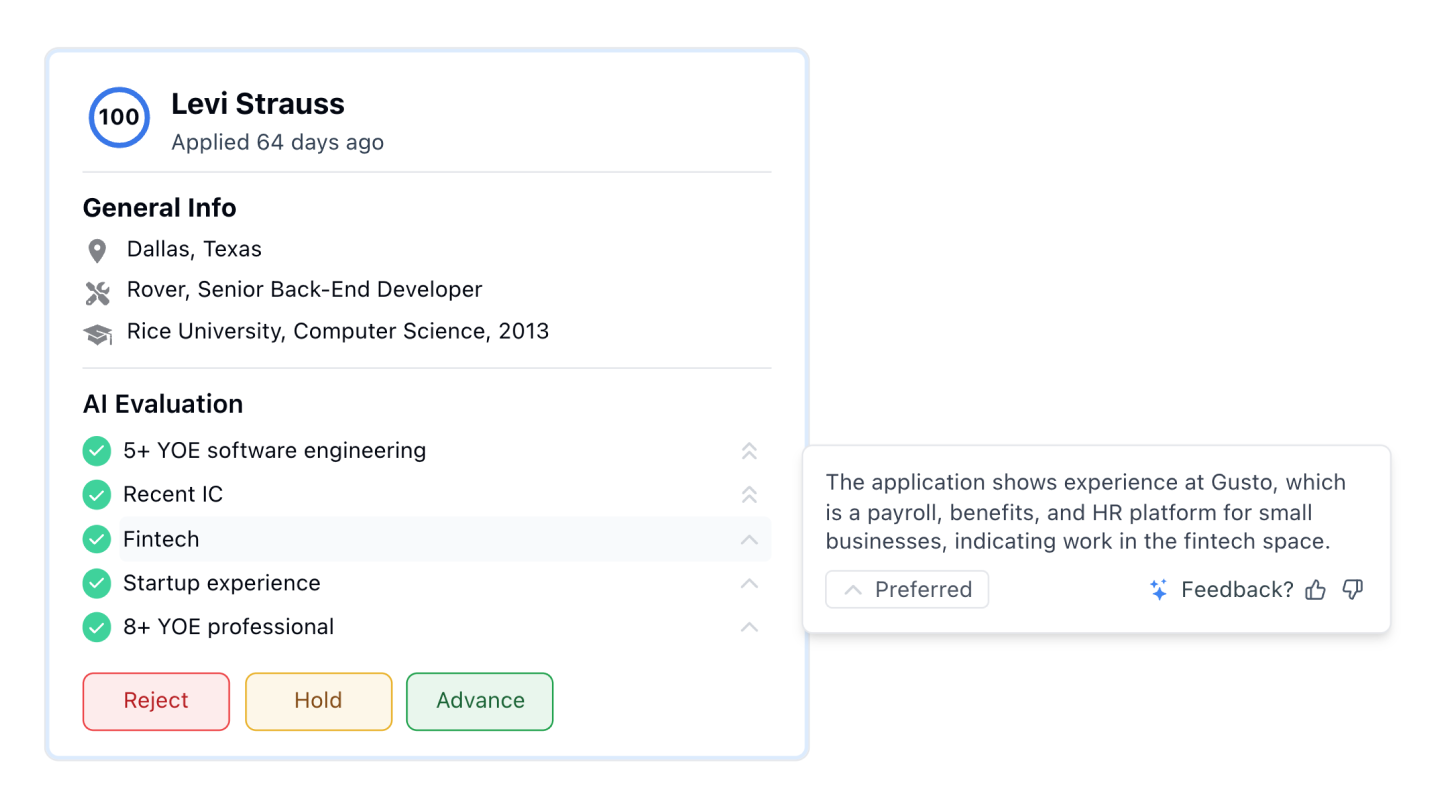Expand double chevron on Recent IC row

(x=749, y=495)
